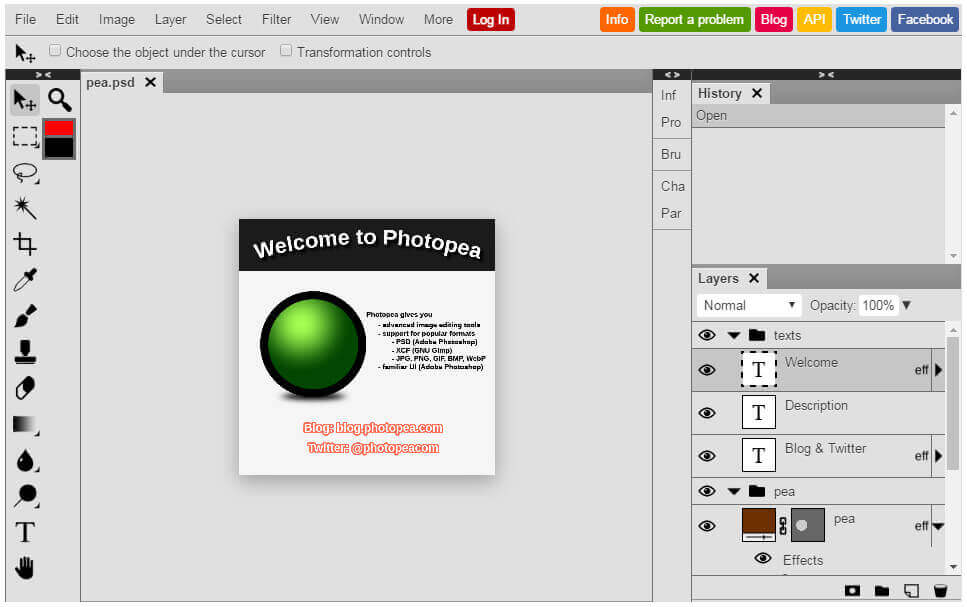The width and height of the screenshot is (967, 607).
Task: Select the Eraser tool
Action: [25, 388]
